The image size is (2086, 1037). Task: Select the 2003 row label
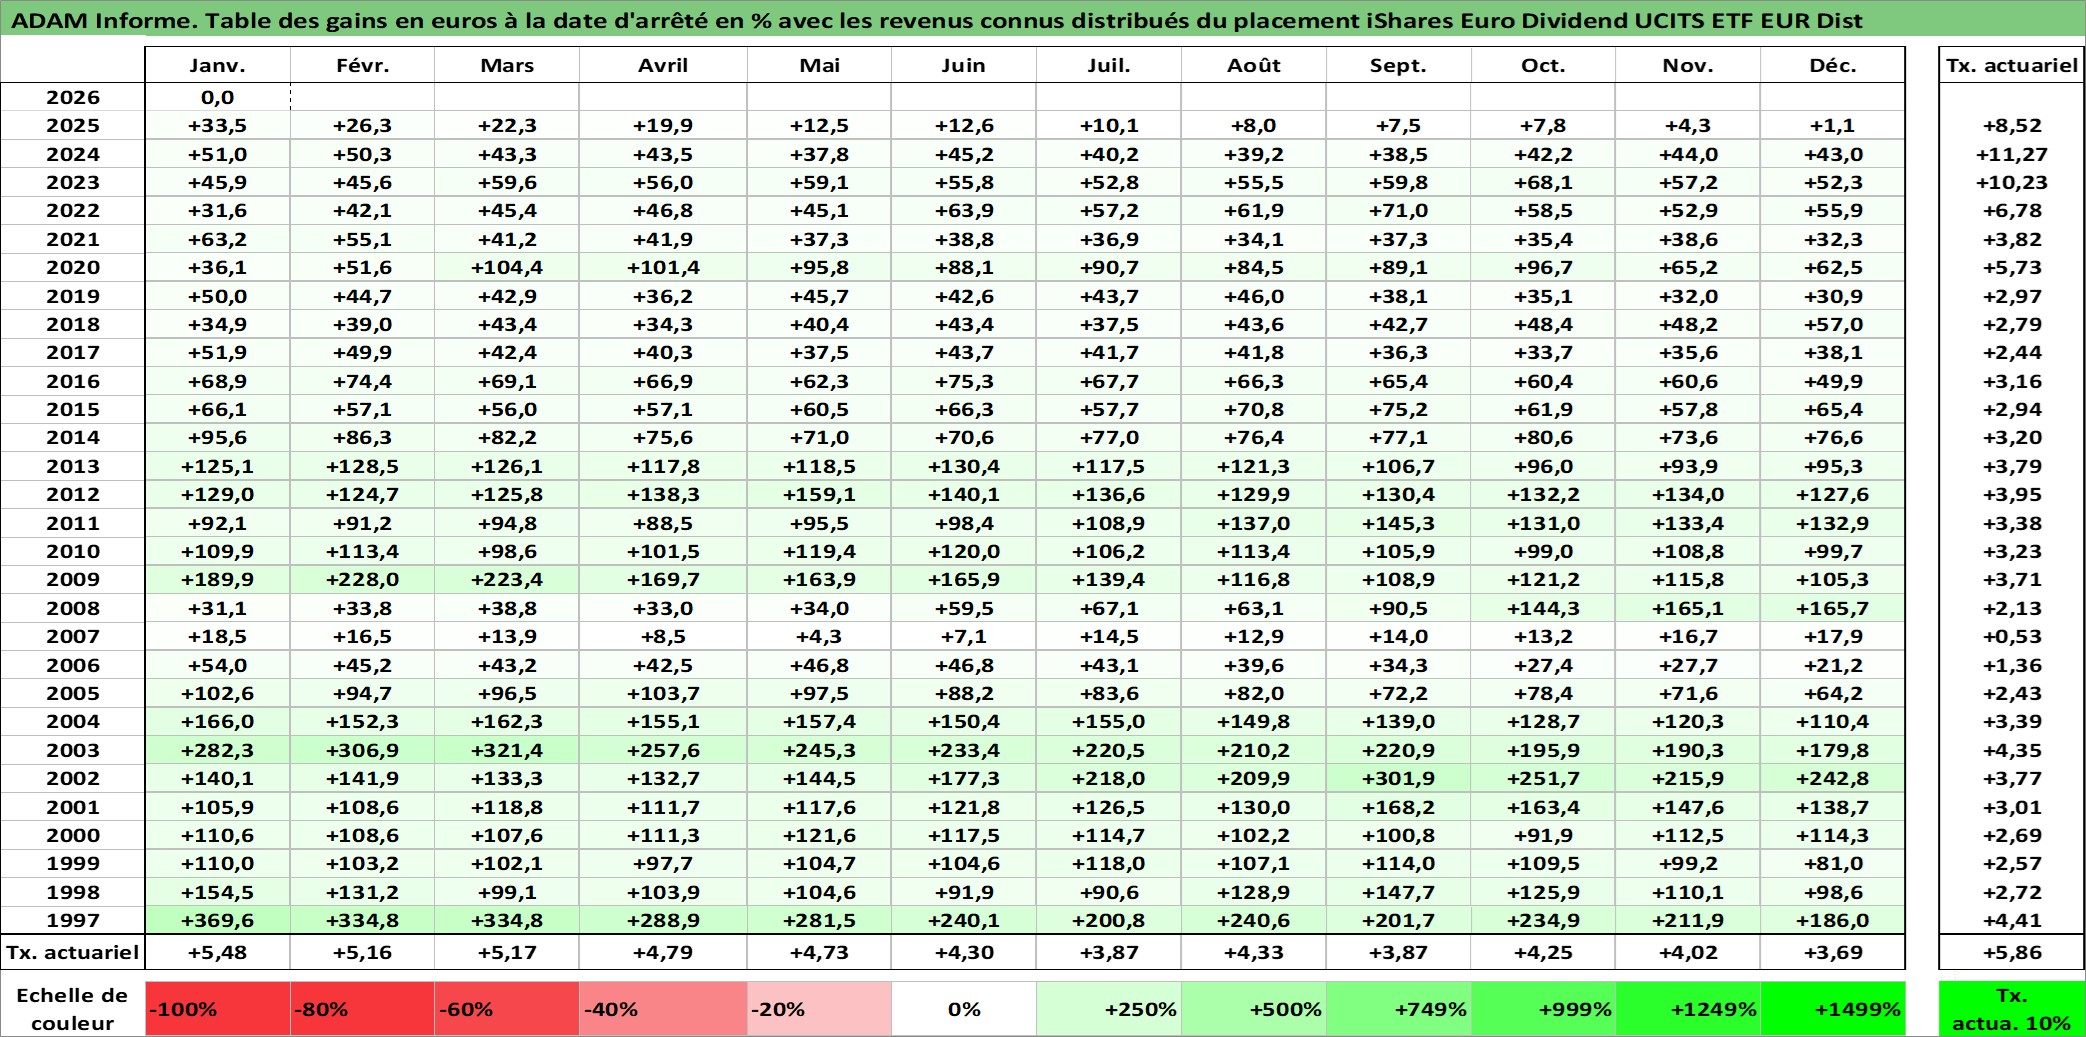73,750
